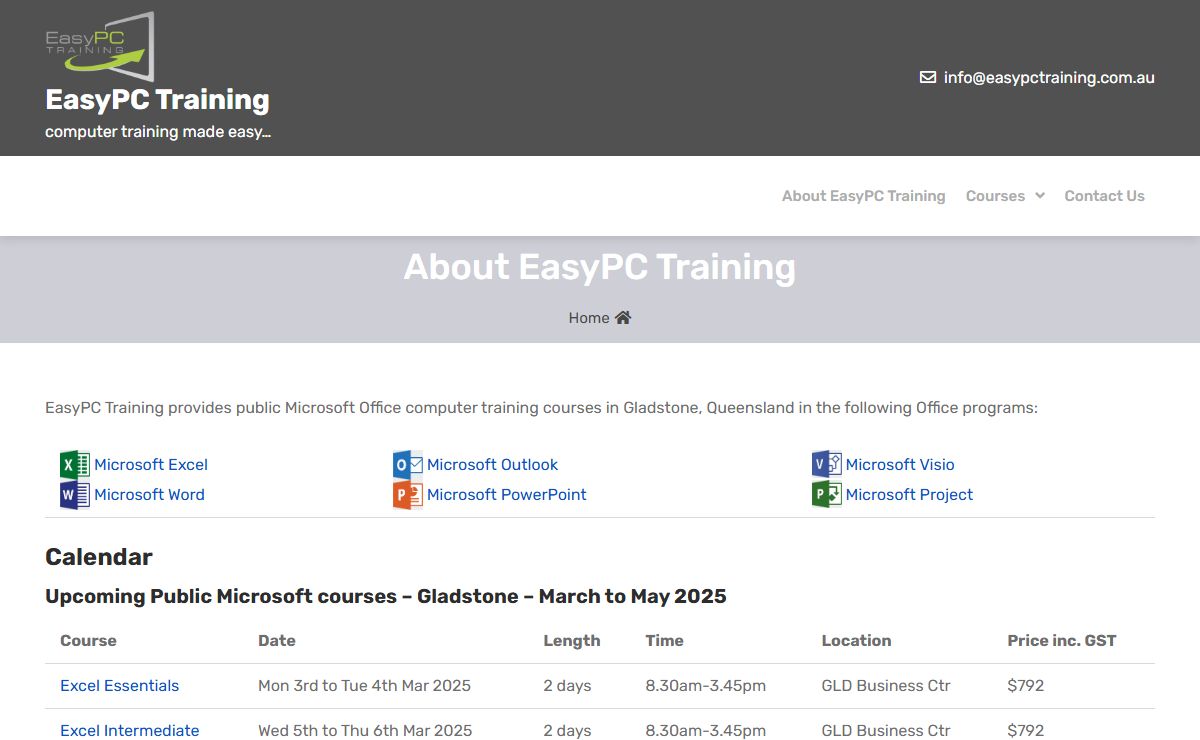
Task: Click the envelope icon beside the email
Action: pos(928,77)
